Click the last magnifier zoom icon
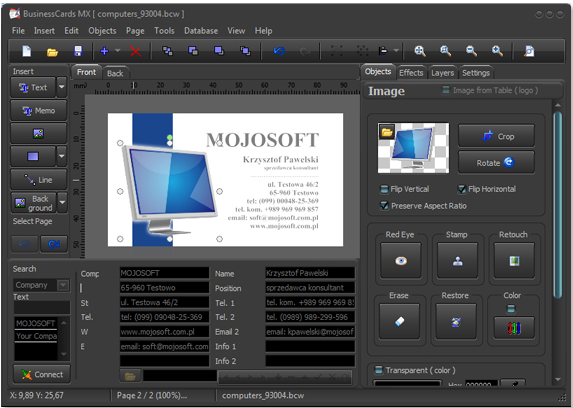 (x=497, y=51)
